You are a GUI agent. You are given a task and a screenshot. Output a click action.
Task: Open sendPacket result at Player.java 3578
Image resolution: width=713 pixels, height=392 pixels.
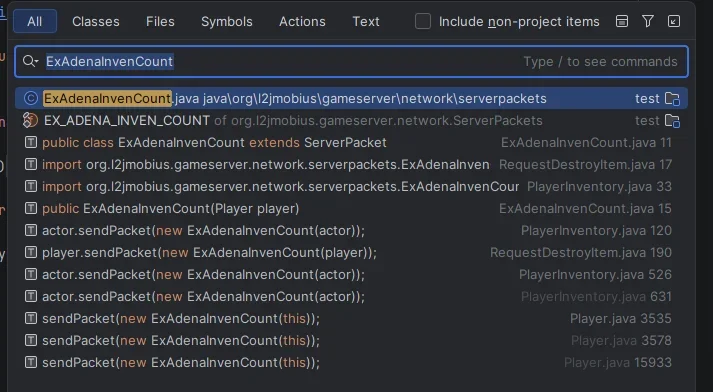point(351,340)
